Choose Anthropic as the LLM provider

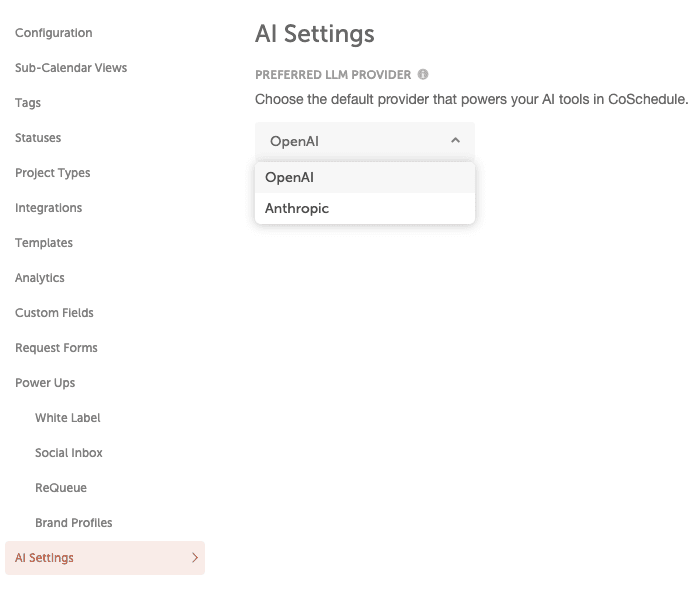tap(365, 208)
